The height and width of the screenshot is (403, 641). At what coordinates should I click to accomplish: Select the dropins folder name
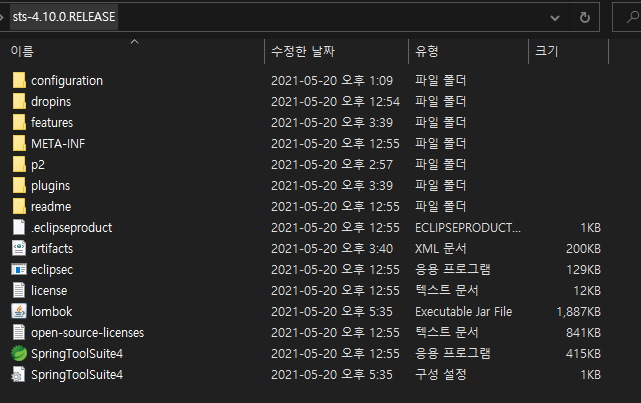[x=51, y=102]
